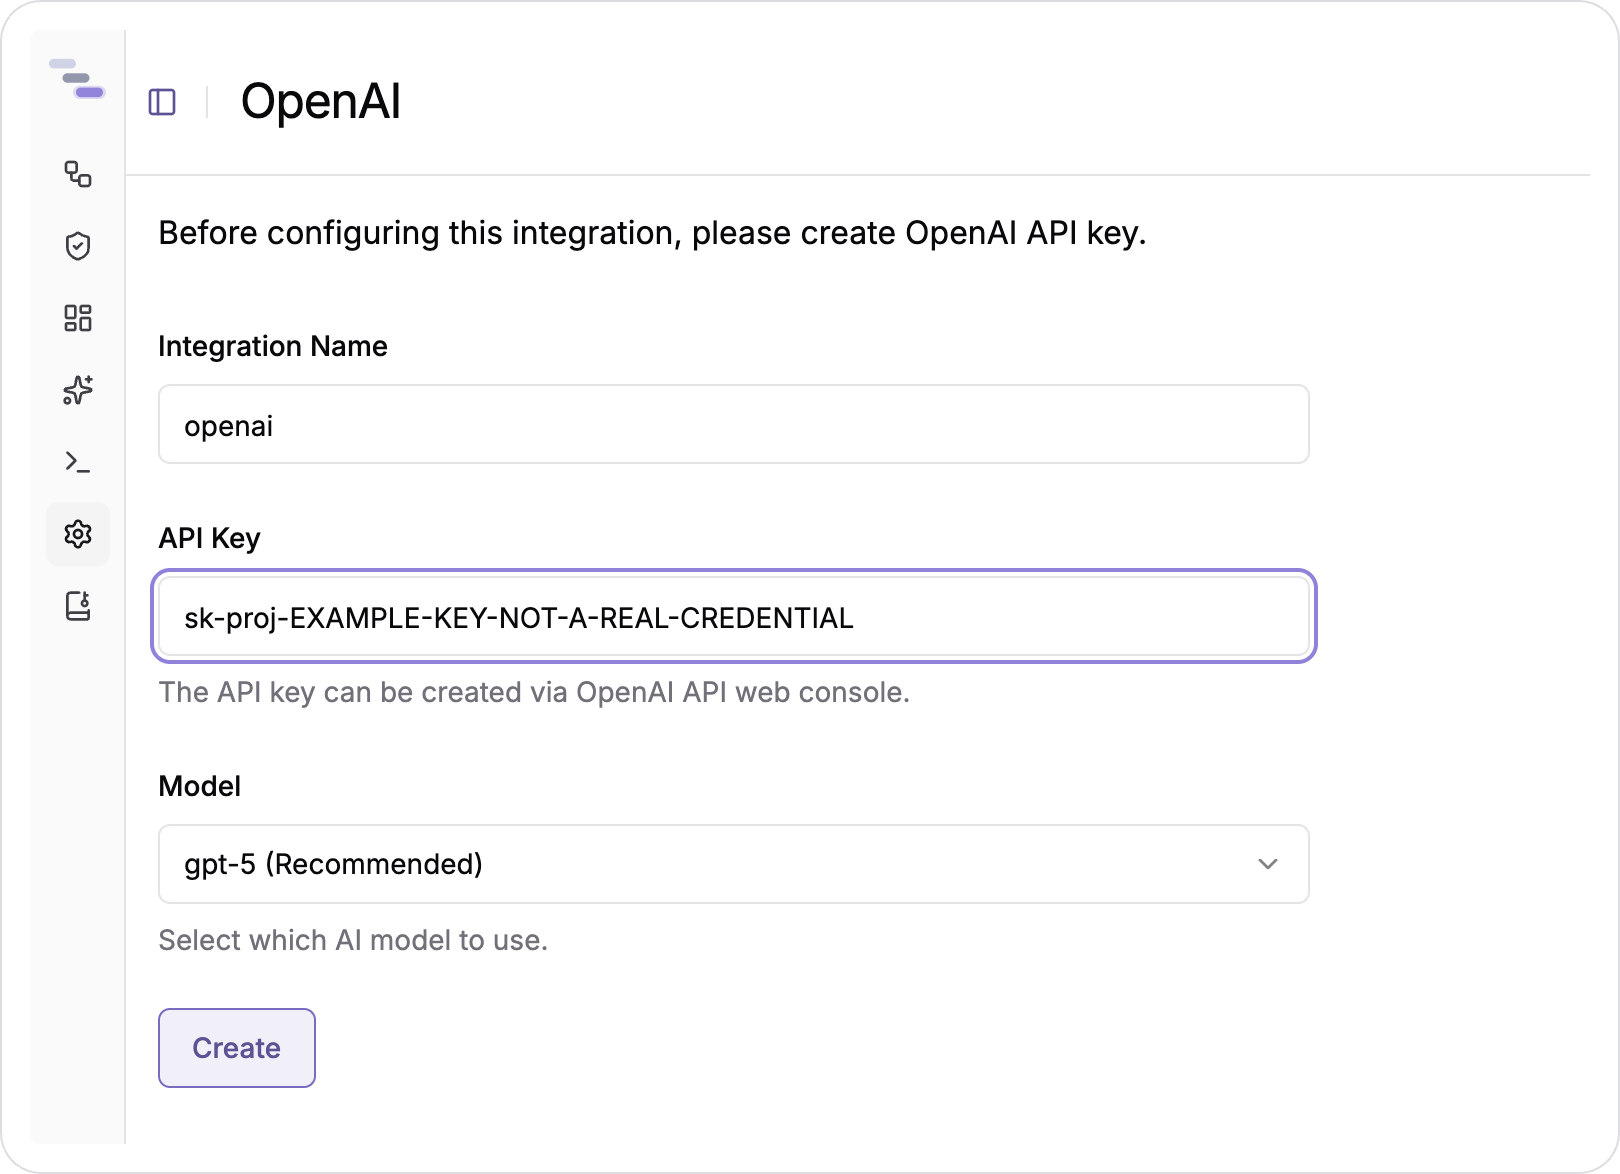The image size is (1620, 1174).
Task: Open the dashboard grid icon
Action: tap(78, 318)
